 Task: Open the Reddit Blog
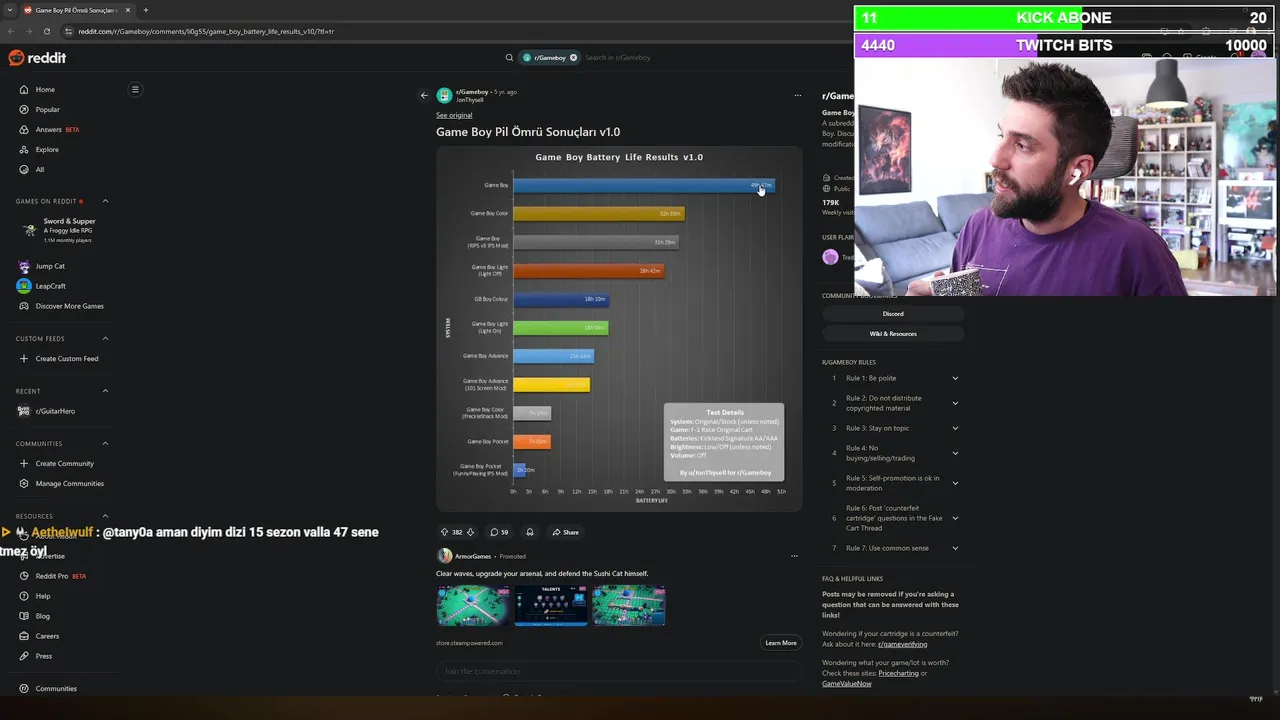click(43, 616)
